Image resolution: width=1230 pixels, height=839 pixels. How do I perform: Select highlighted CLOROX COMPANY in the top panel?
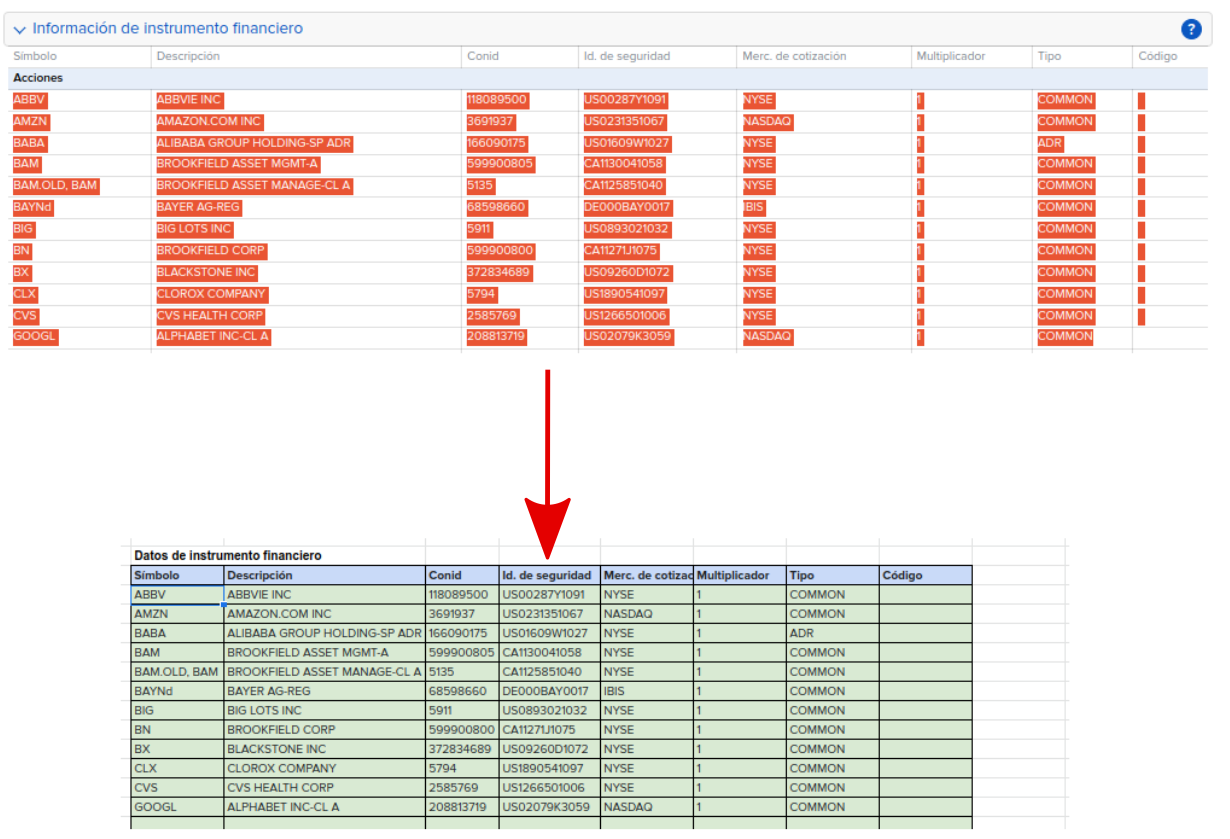[212, 294]
